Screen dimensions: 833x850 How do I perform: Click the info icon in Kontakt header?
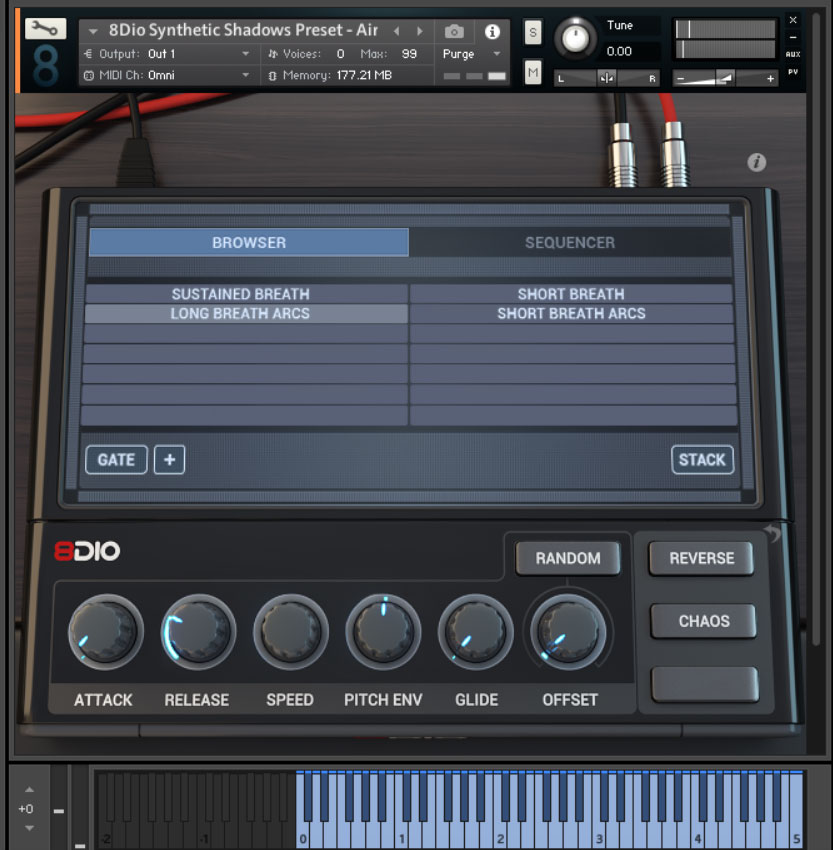(491, 31)
